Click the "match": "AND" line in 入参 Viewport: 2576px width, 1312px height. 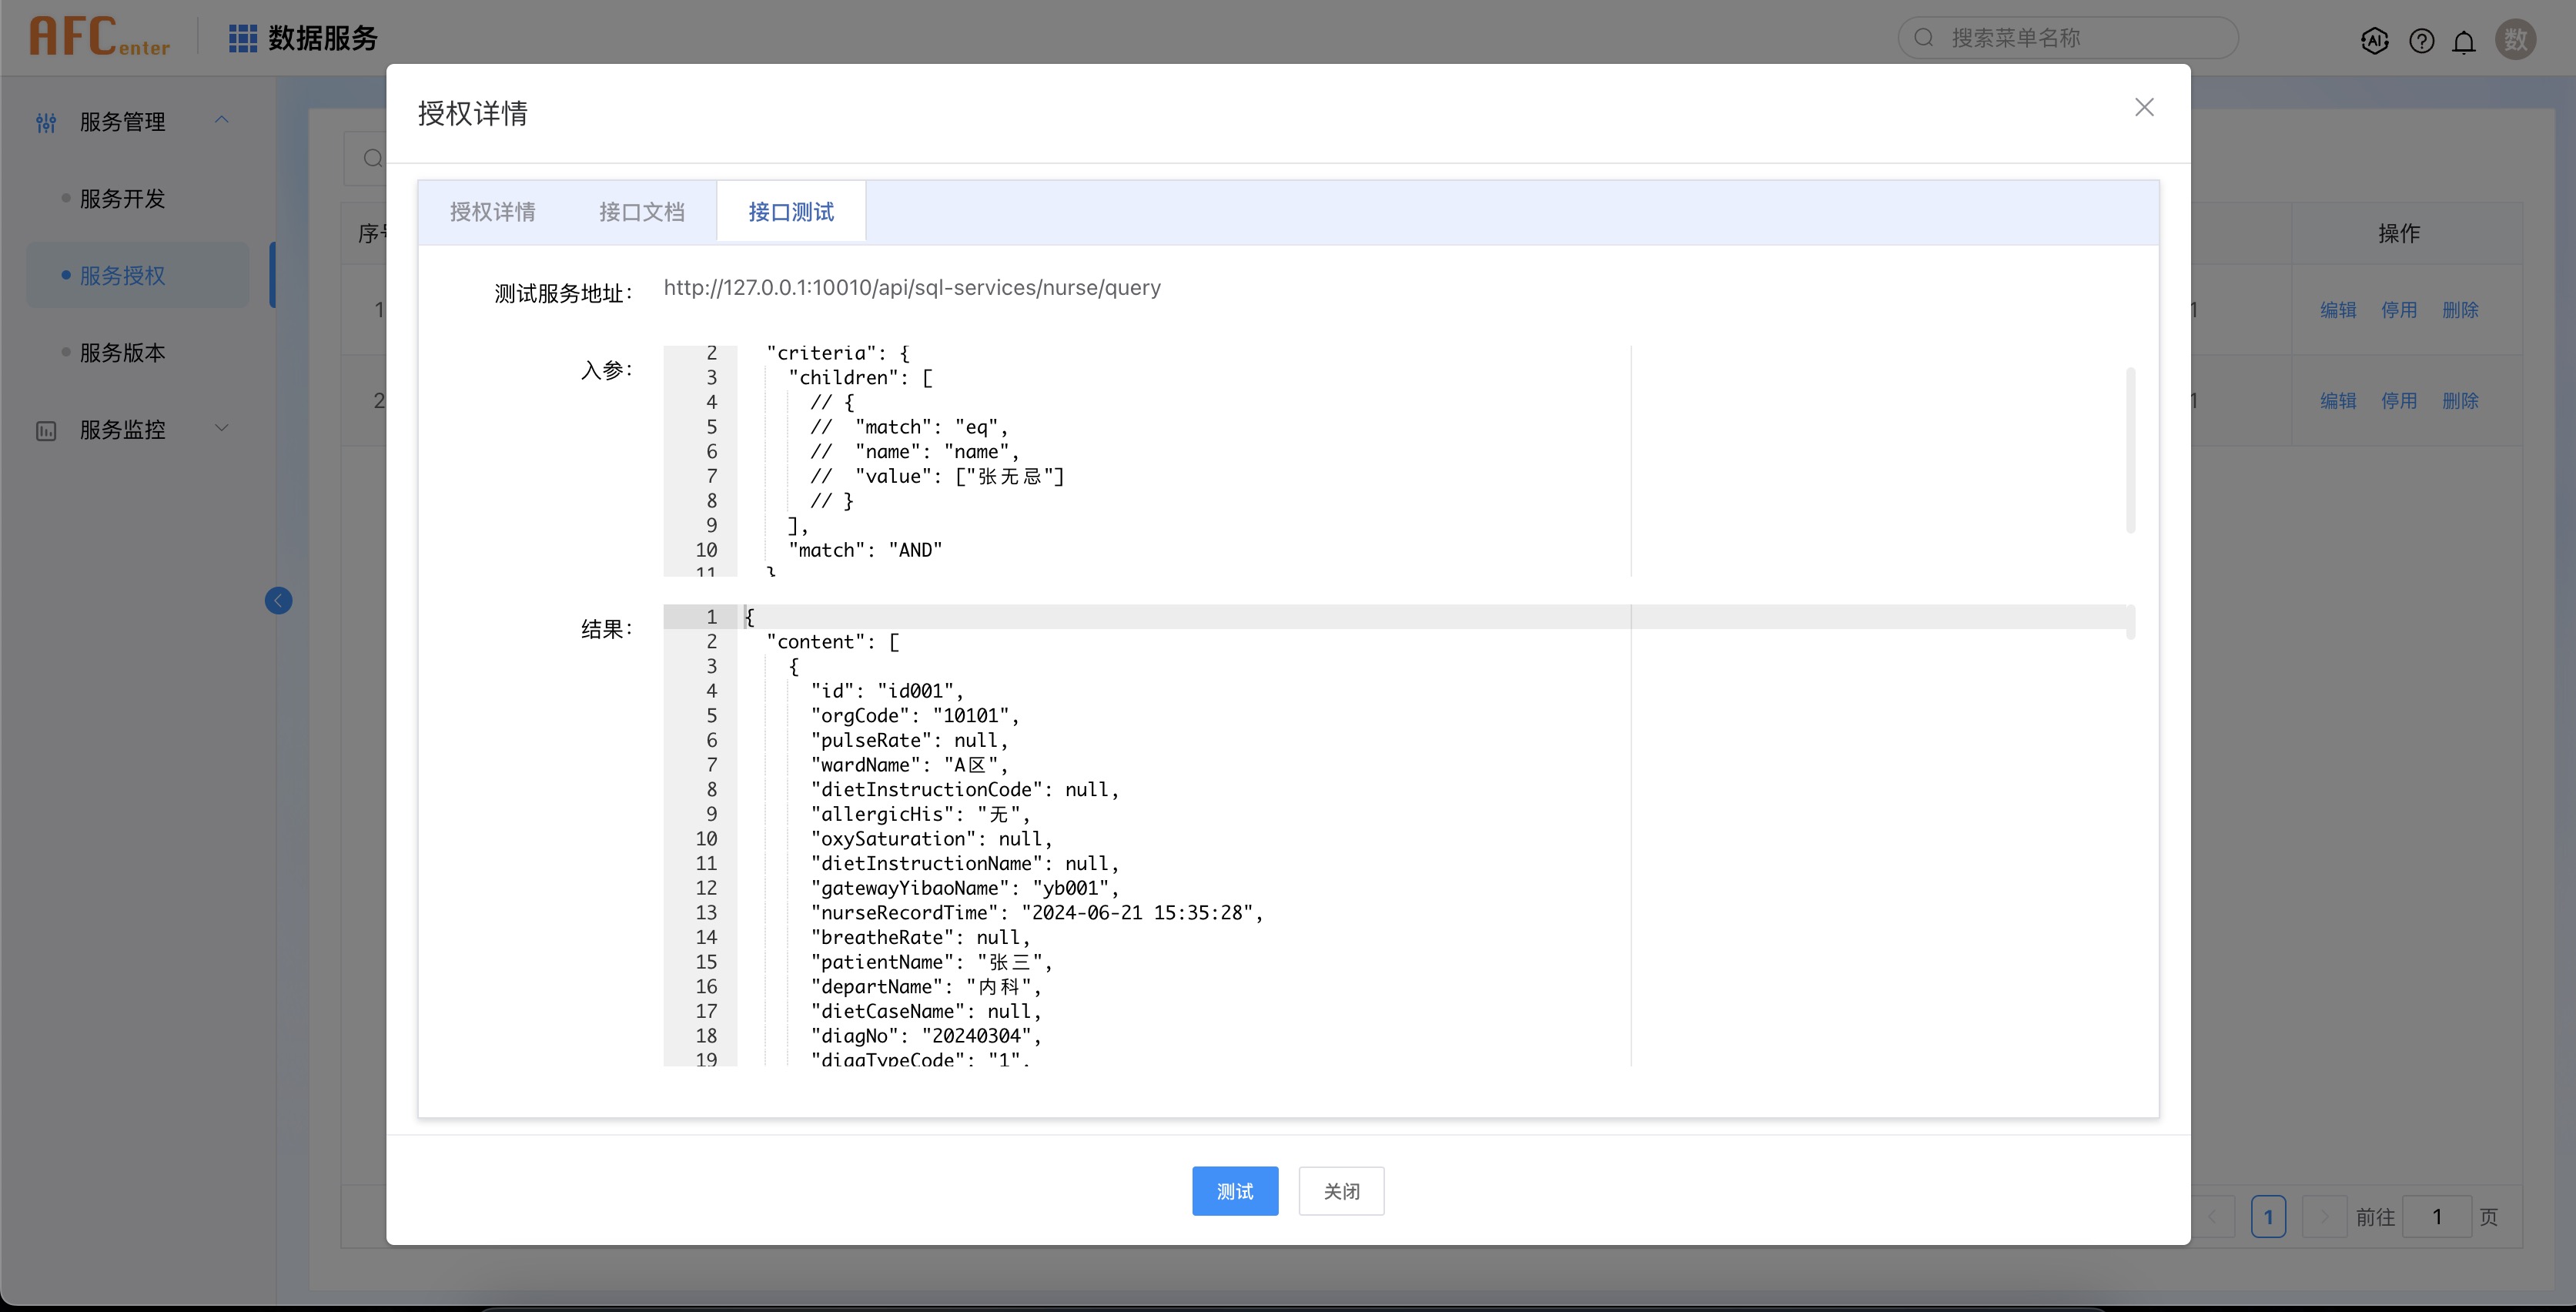(x=865, y=550)
